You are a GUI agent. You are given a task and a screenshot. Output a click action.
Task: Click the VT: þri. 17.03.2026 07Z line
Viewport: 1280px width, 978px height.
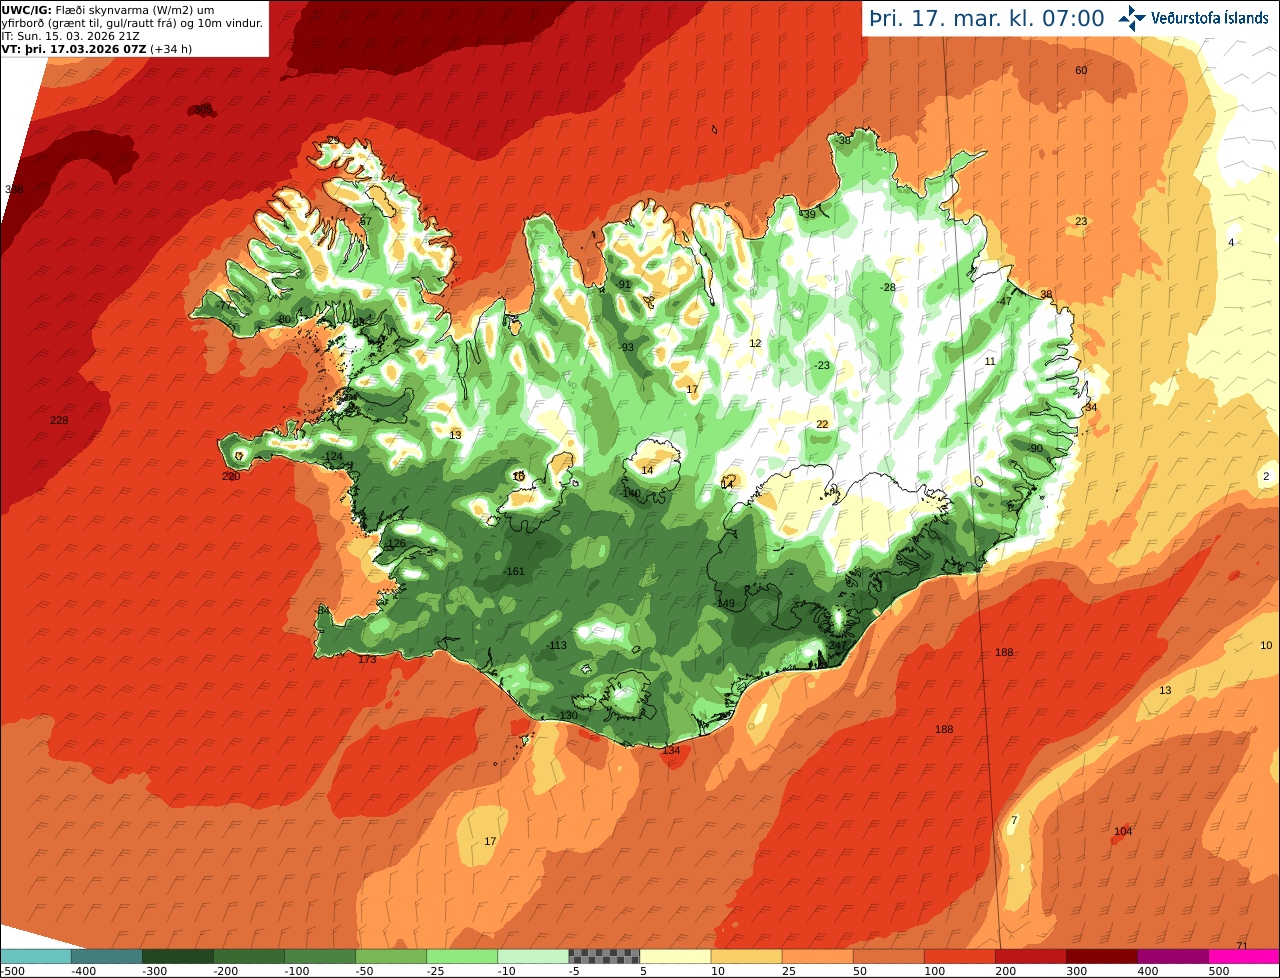tap(97, 48)
